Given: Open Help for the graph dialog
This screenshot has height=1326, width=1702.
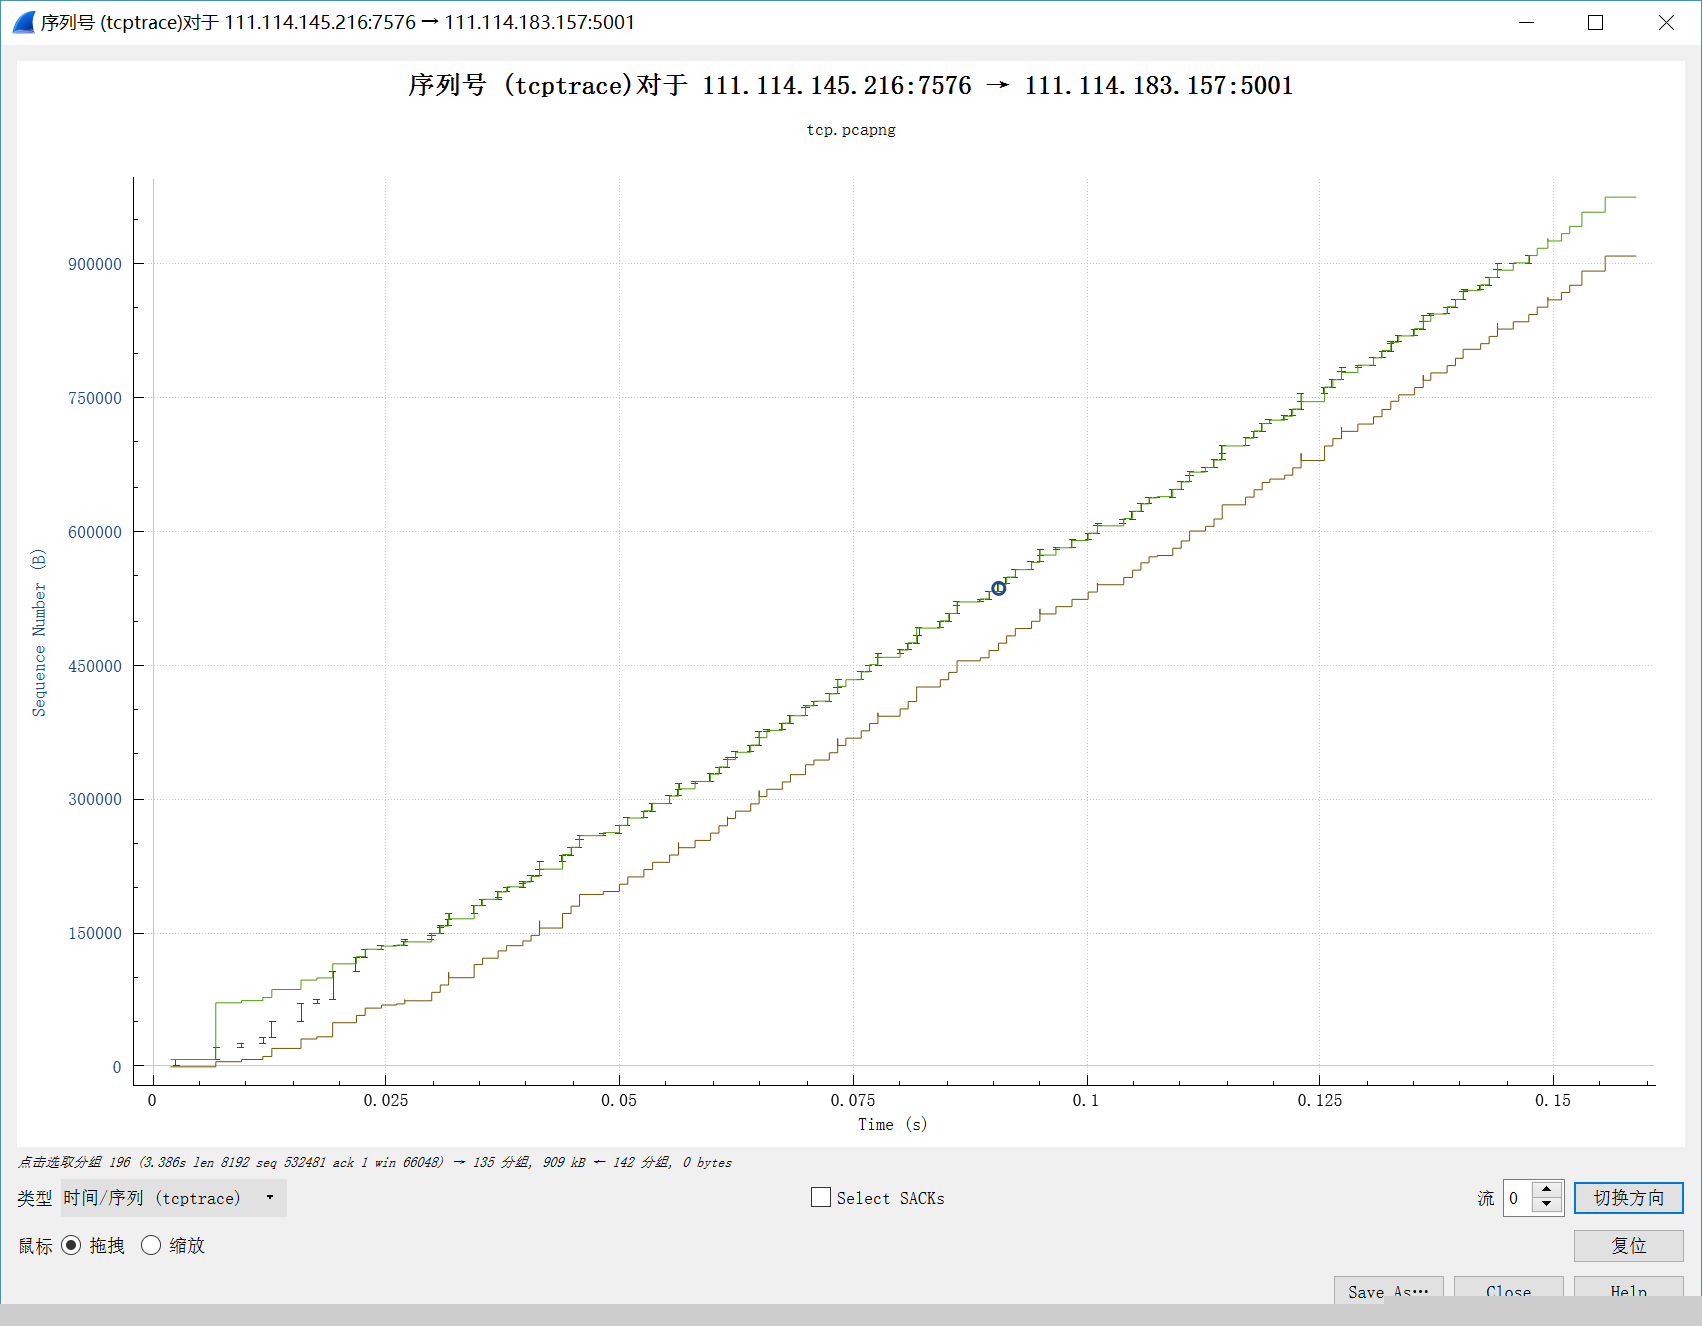Looking at the screenshot, I should 1628,1290.
